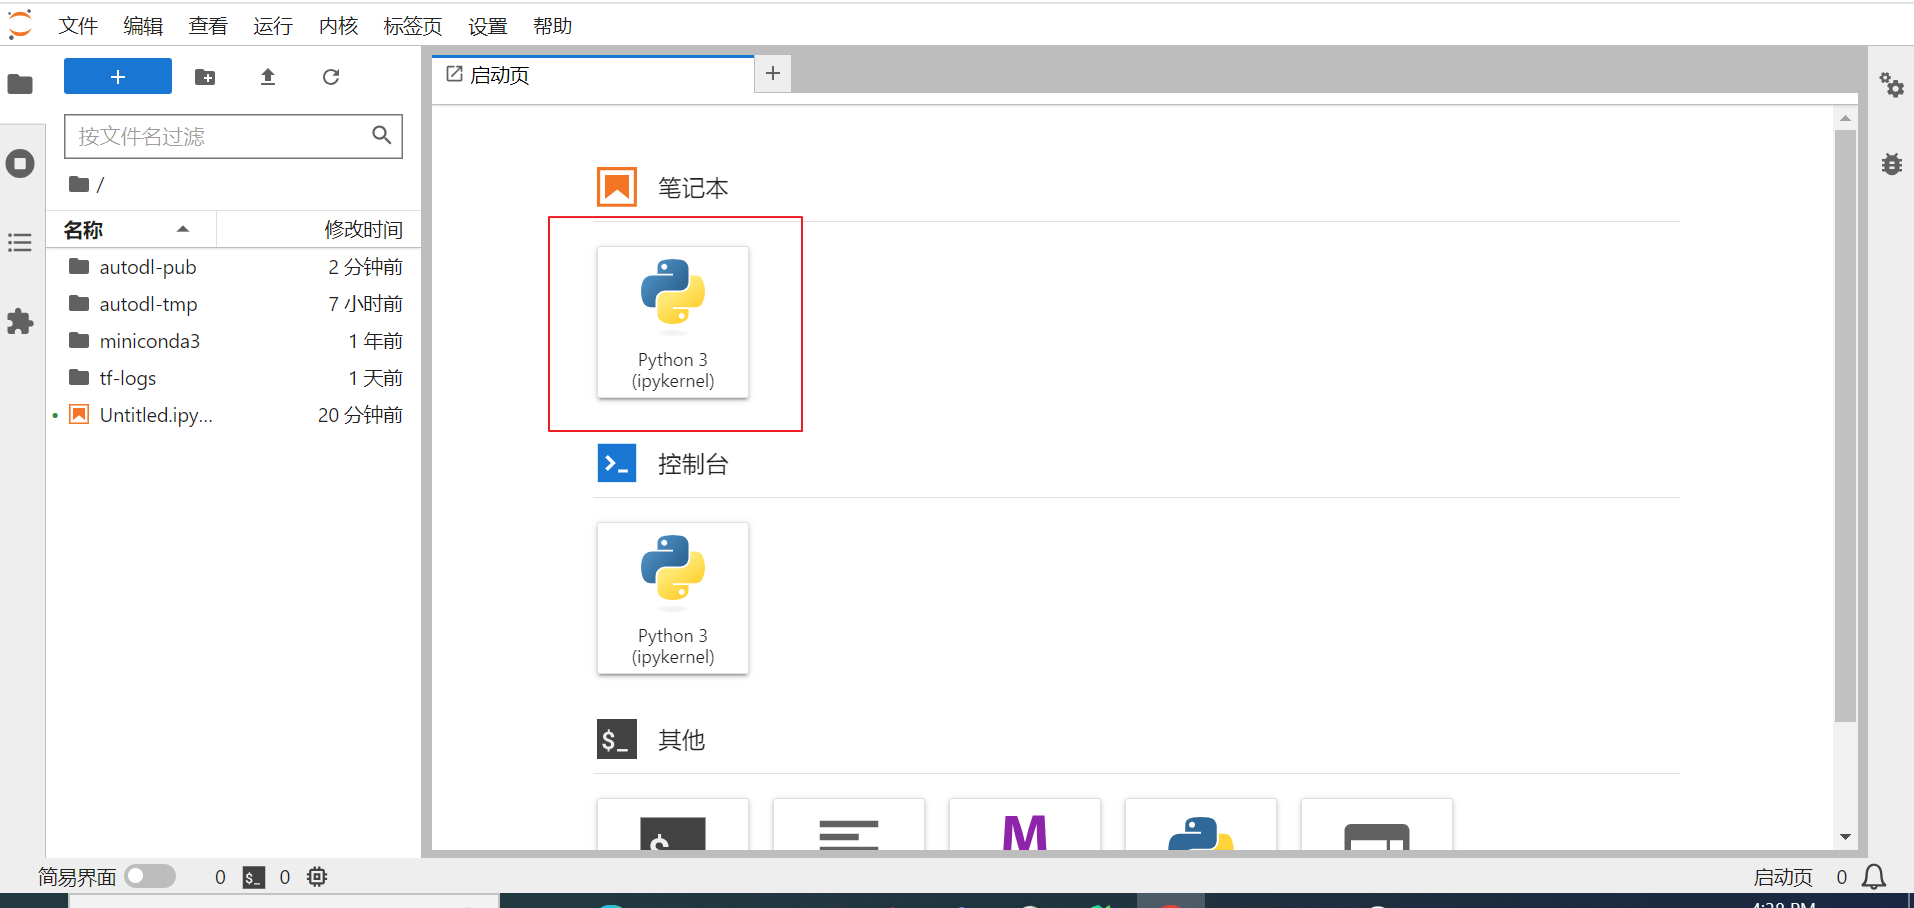Image resolution: width=1914 pixels, height=908 pixels.
Task: Create a new Python file from 其他
Action: [1201, 825]
